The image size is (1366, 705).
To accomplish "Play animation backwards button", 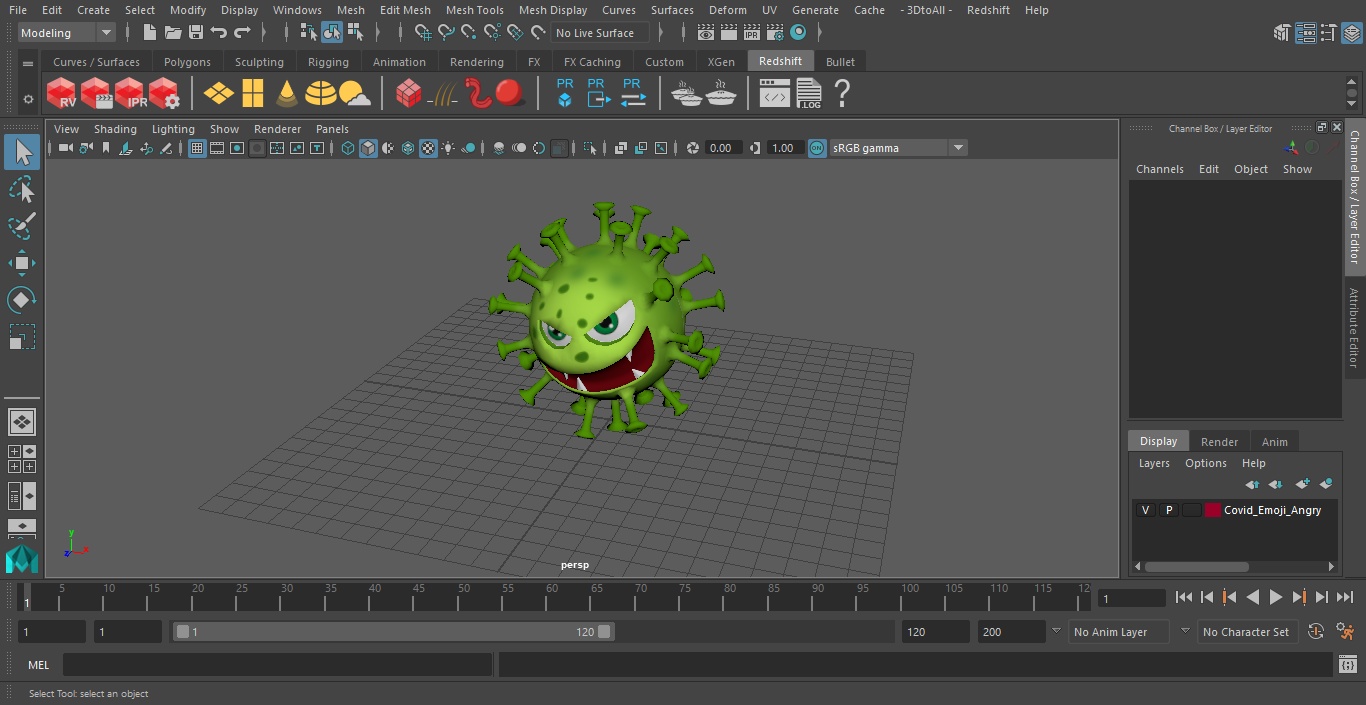I will [1252, 597].
